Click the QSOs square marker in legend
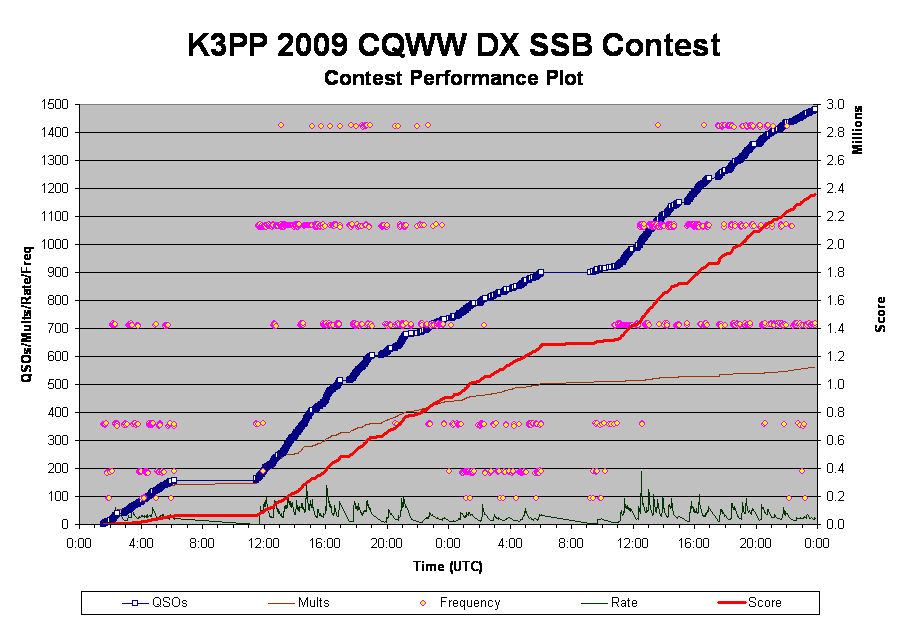This screenshot has height=623, width=908. 136,603
